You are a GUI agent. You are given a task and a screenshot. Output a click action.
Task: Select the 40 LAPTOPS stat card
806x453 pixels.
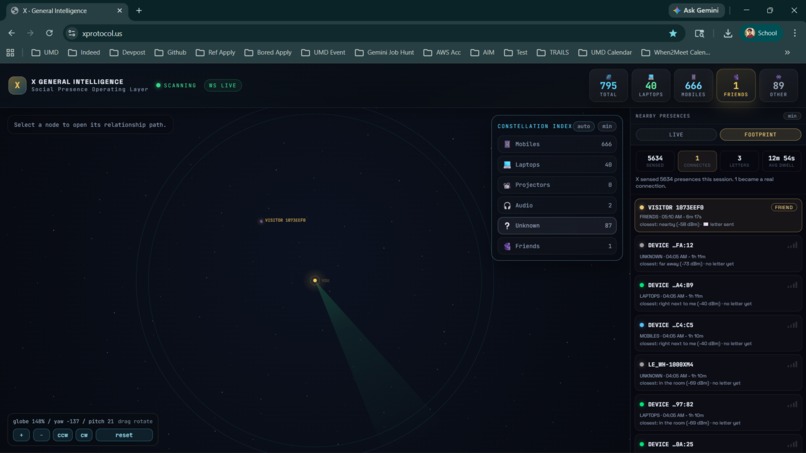651,85
